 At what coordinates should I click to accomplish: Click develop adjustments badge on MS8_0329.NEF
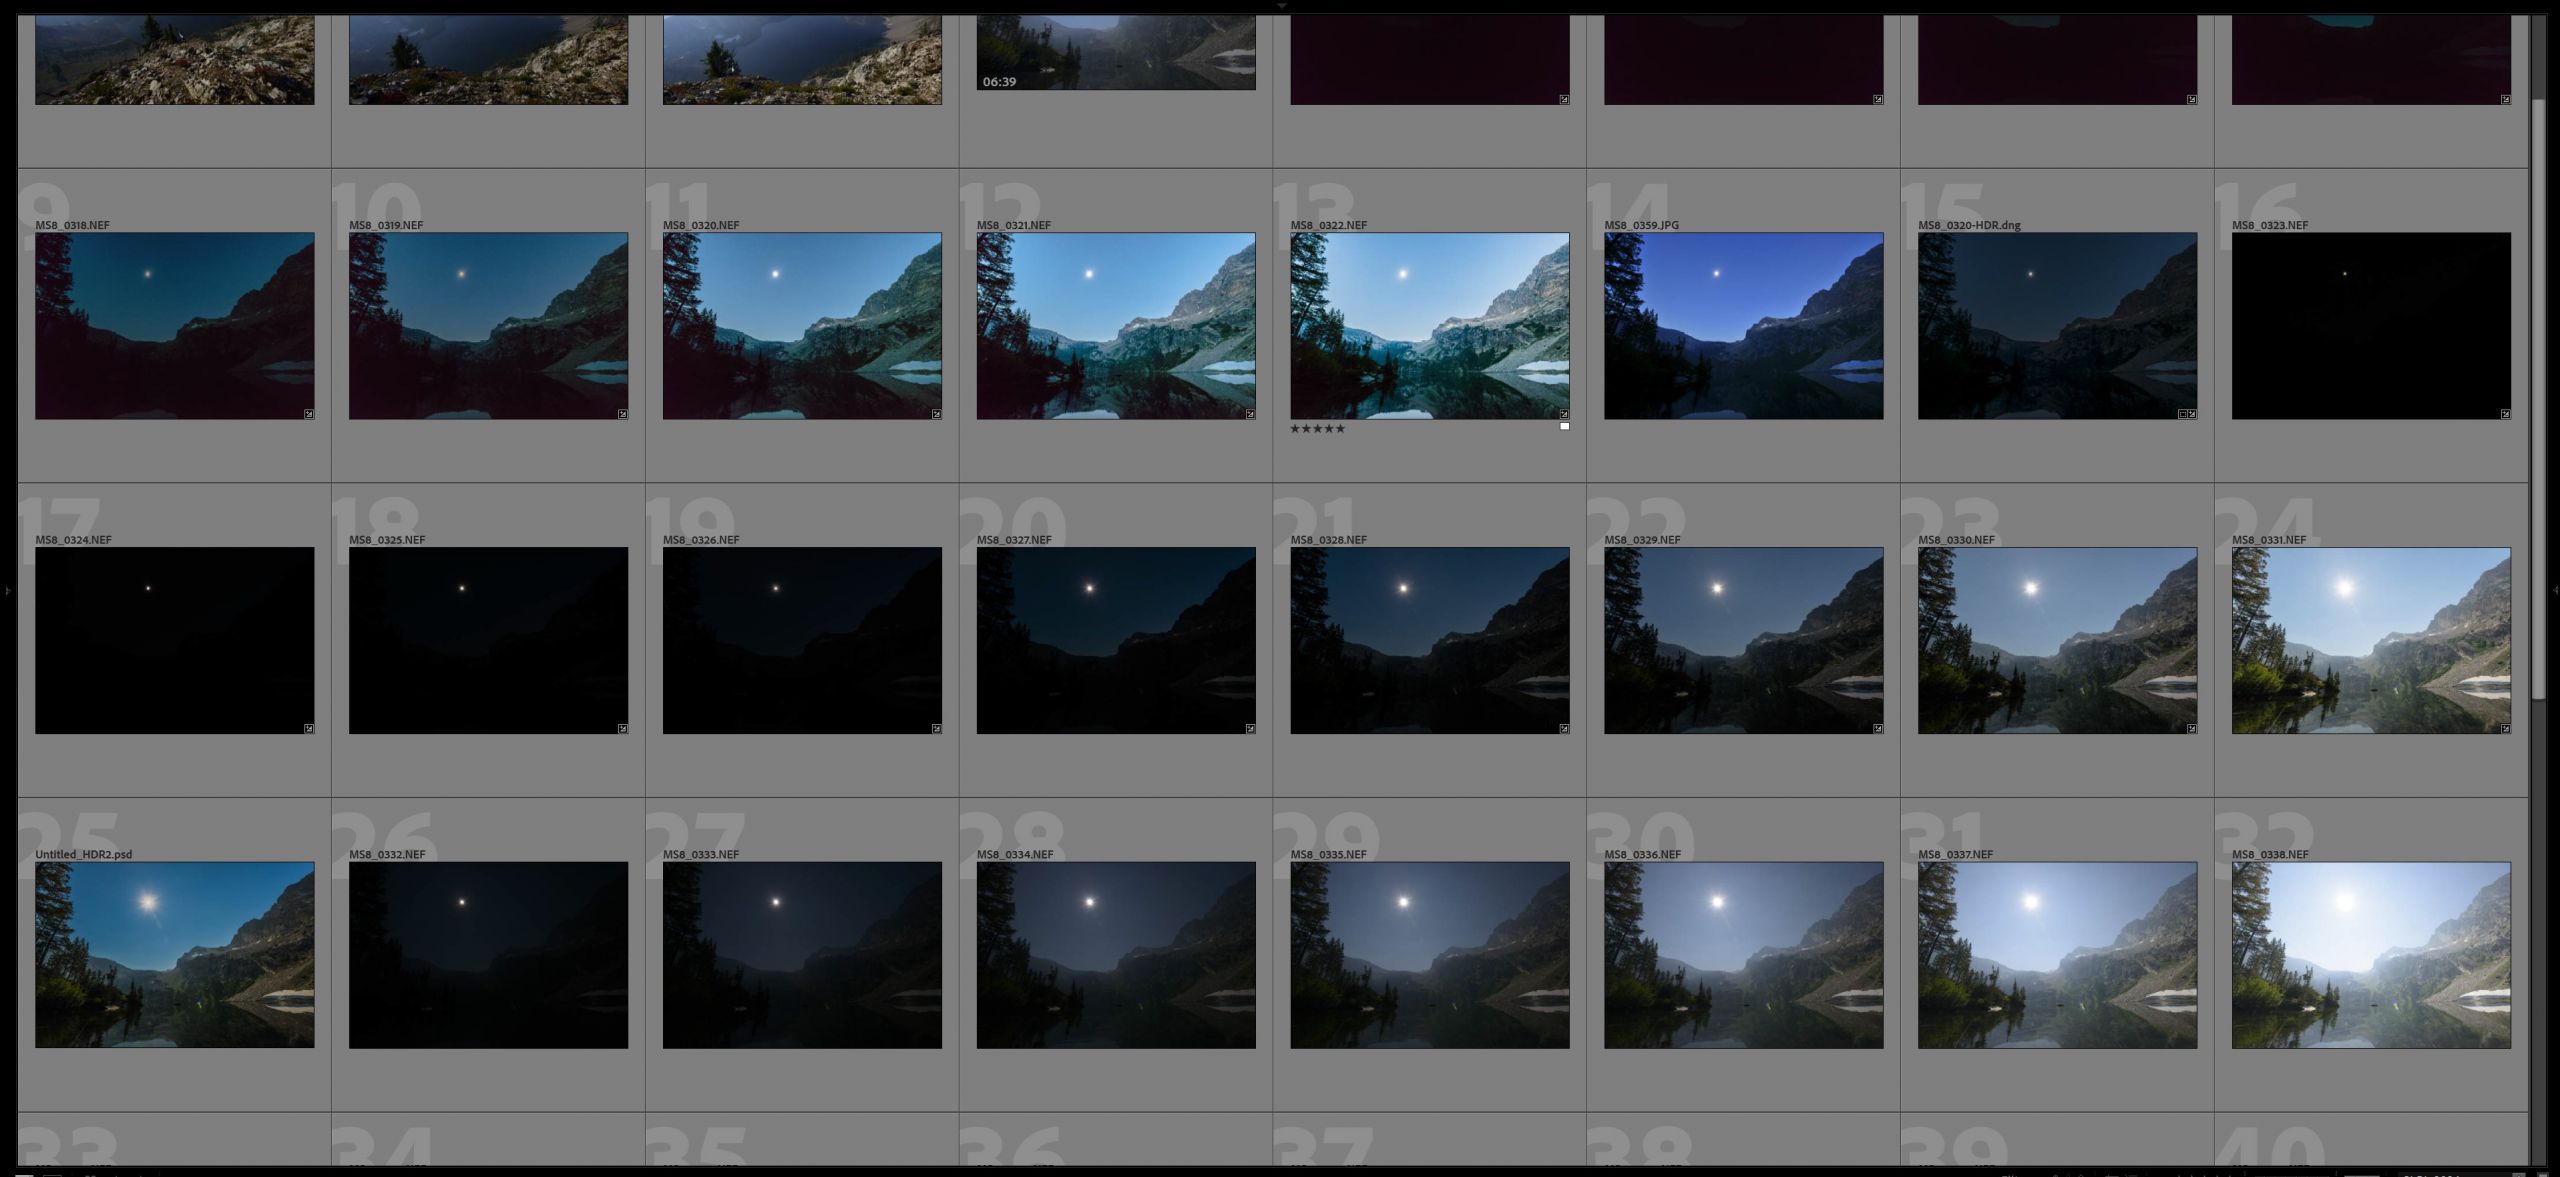1878,729
